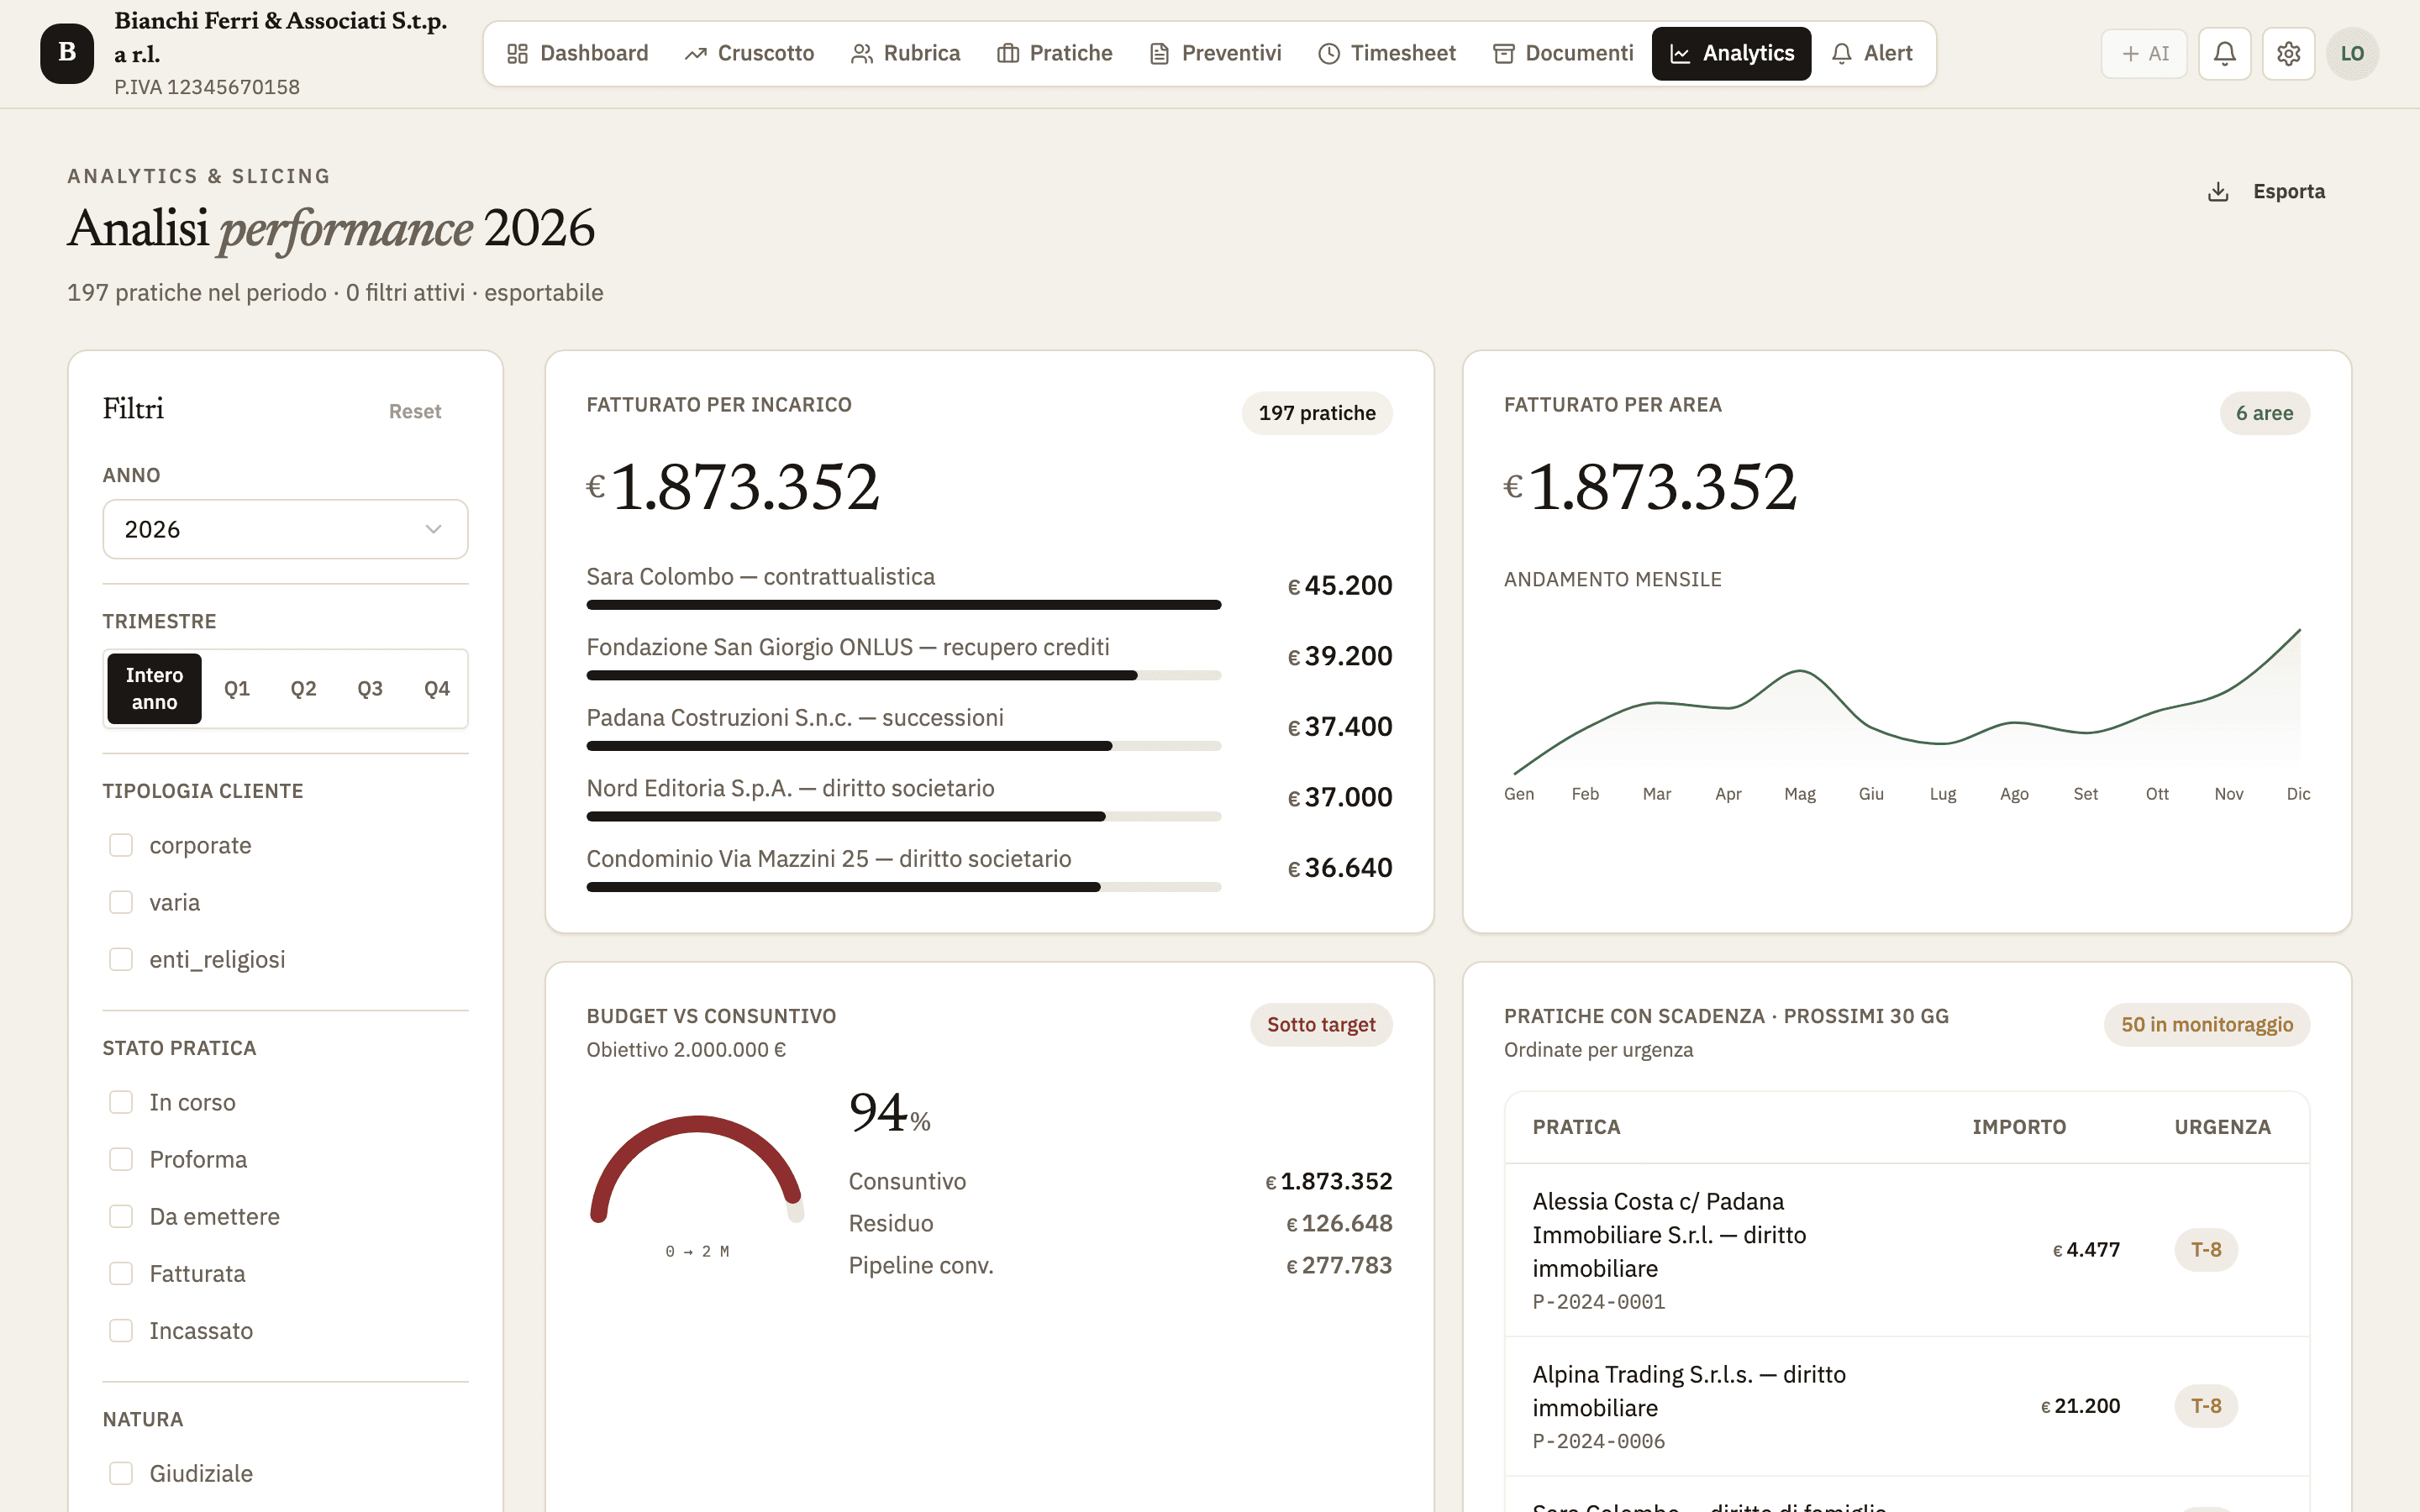
Task: Check the Incassato status filter
Action: (121, 1330)
